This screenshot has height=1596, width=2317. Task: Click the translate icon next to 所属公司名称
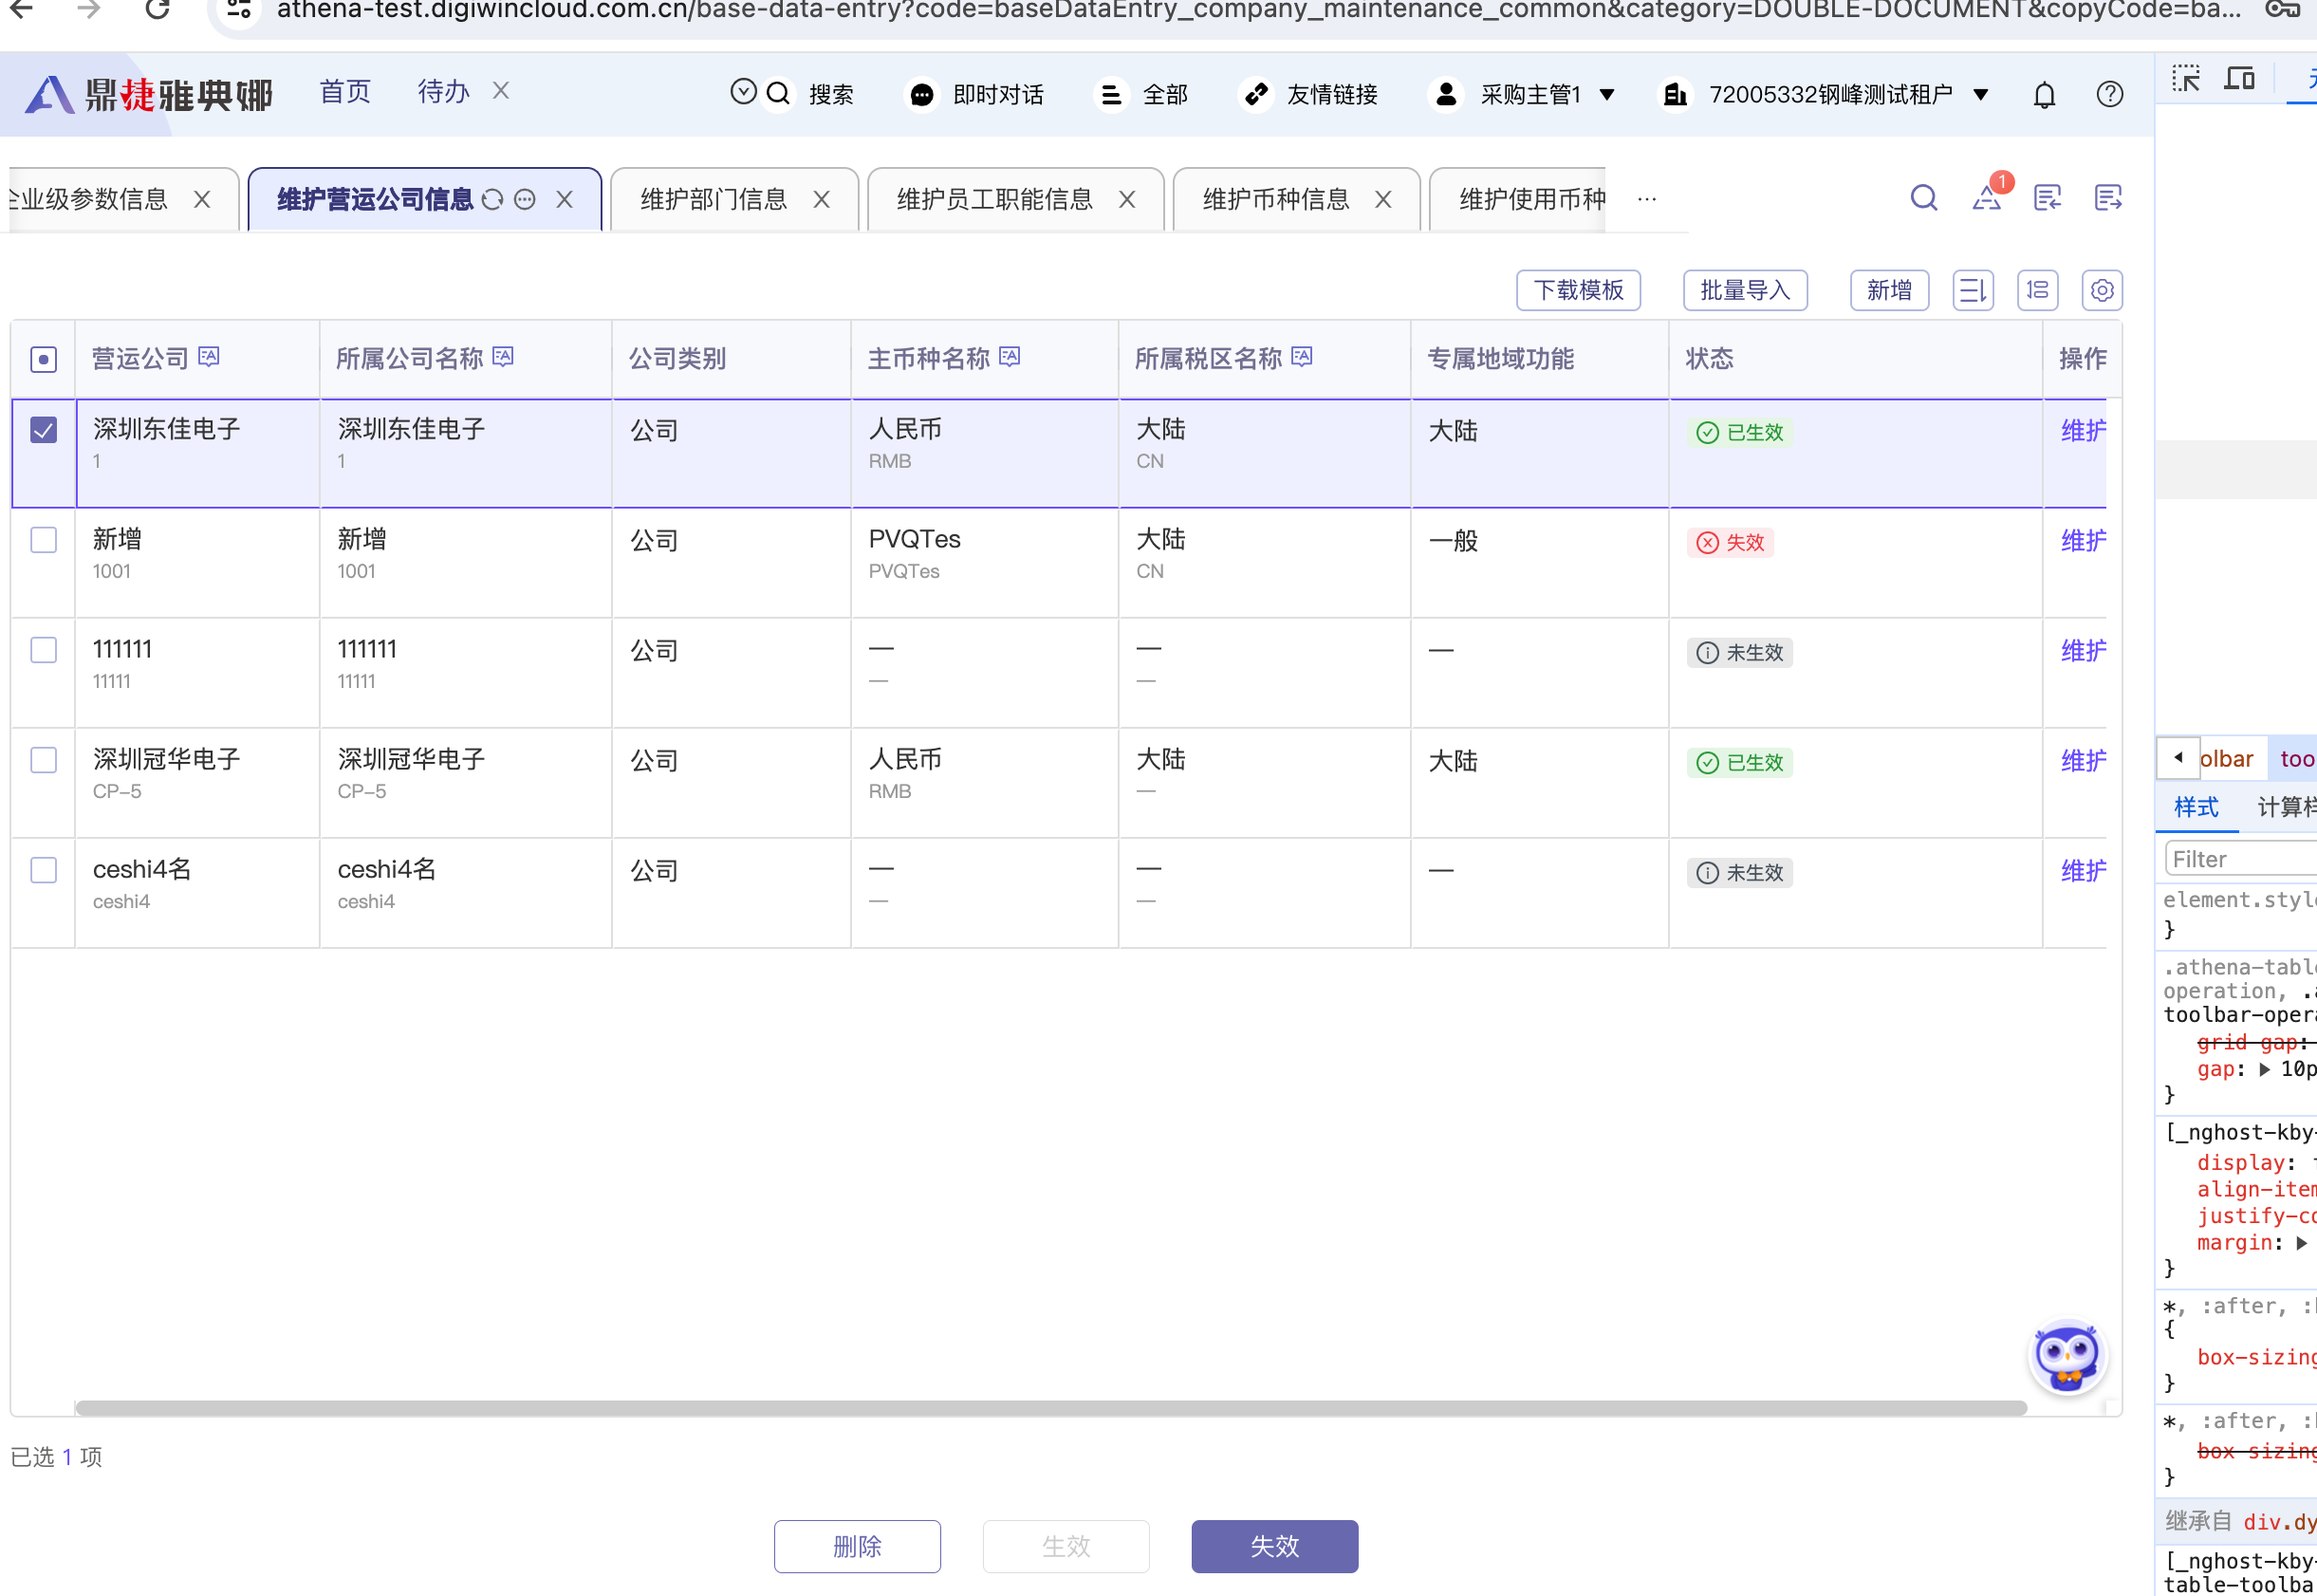[x=504, y=357]
